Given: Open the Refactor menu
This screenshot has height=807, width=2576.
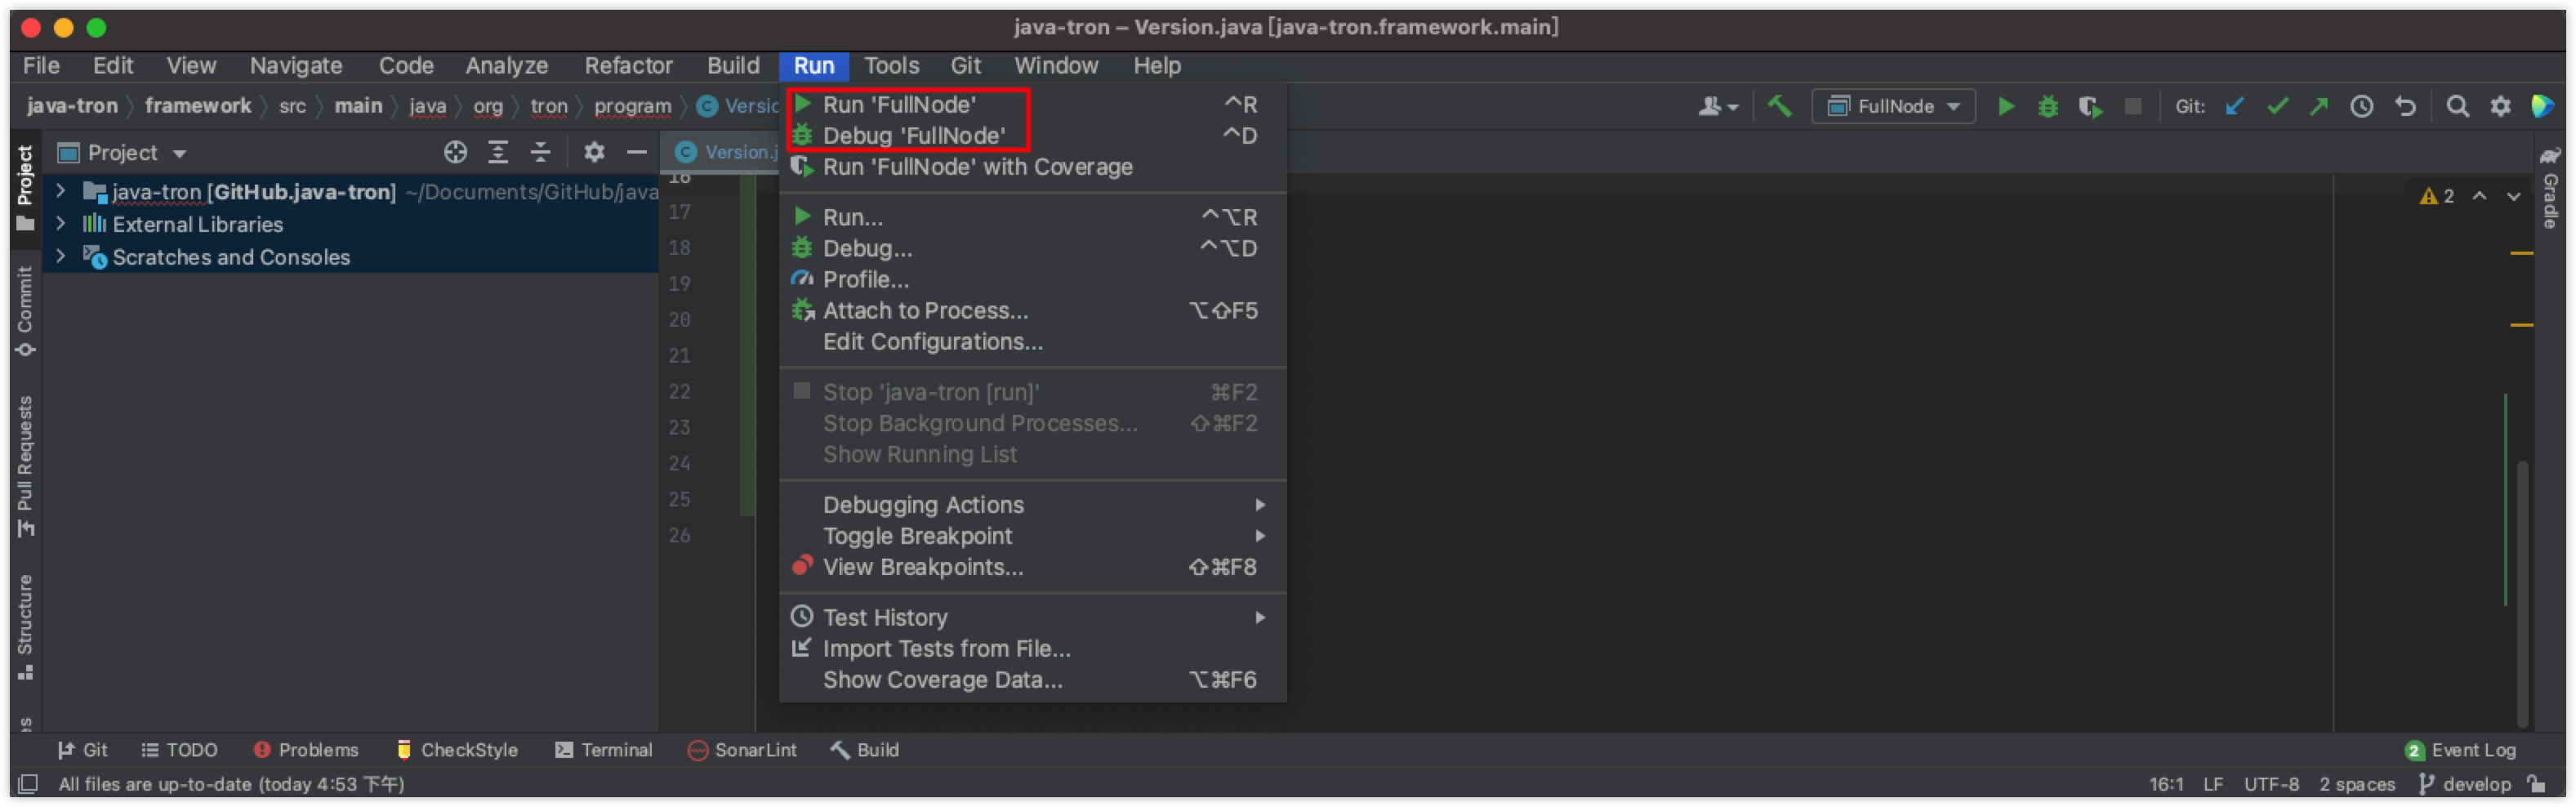Looking at the screenshot, I should (x=628, y=65).
